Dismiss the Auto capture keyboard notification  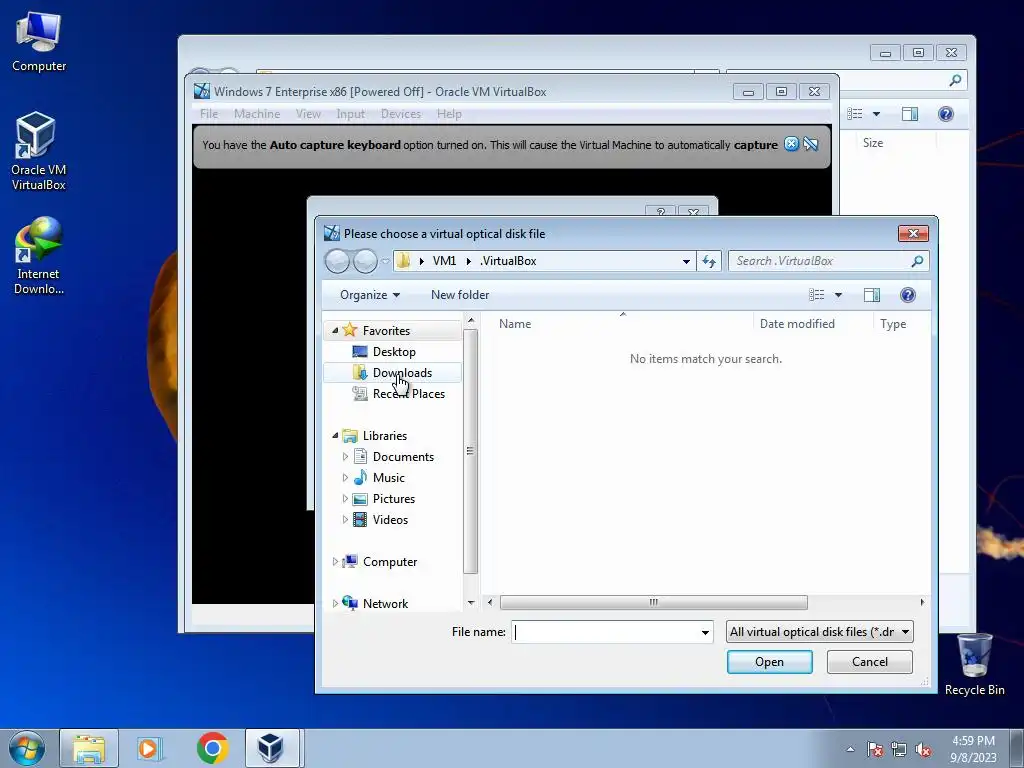pyautogui.click(x=792, y=144)
